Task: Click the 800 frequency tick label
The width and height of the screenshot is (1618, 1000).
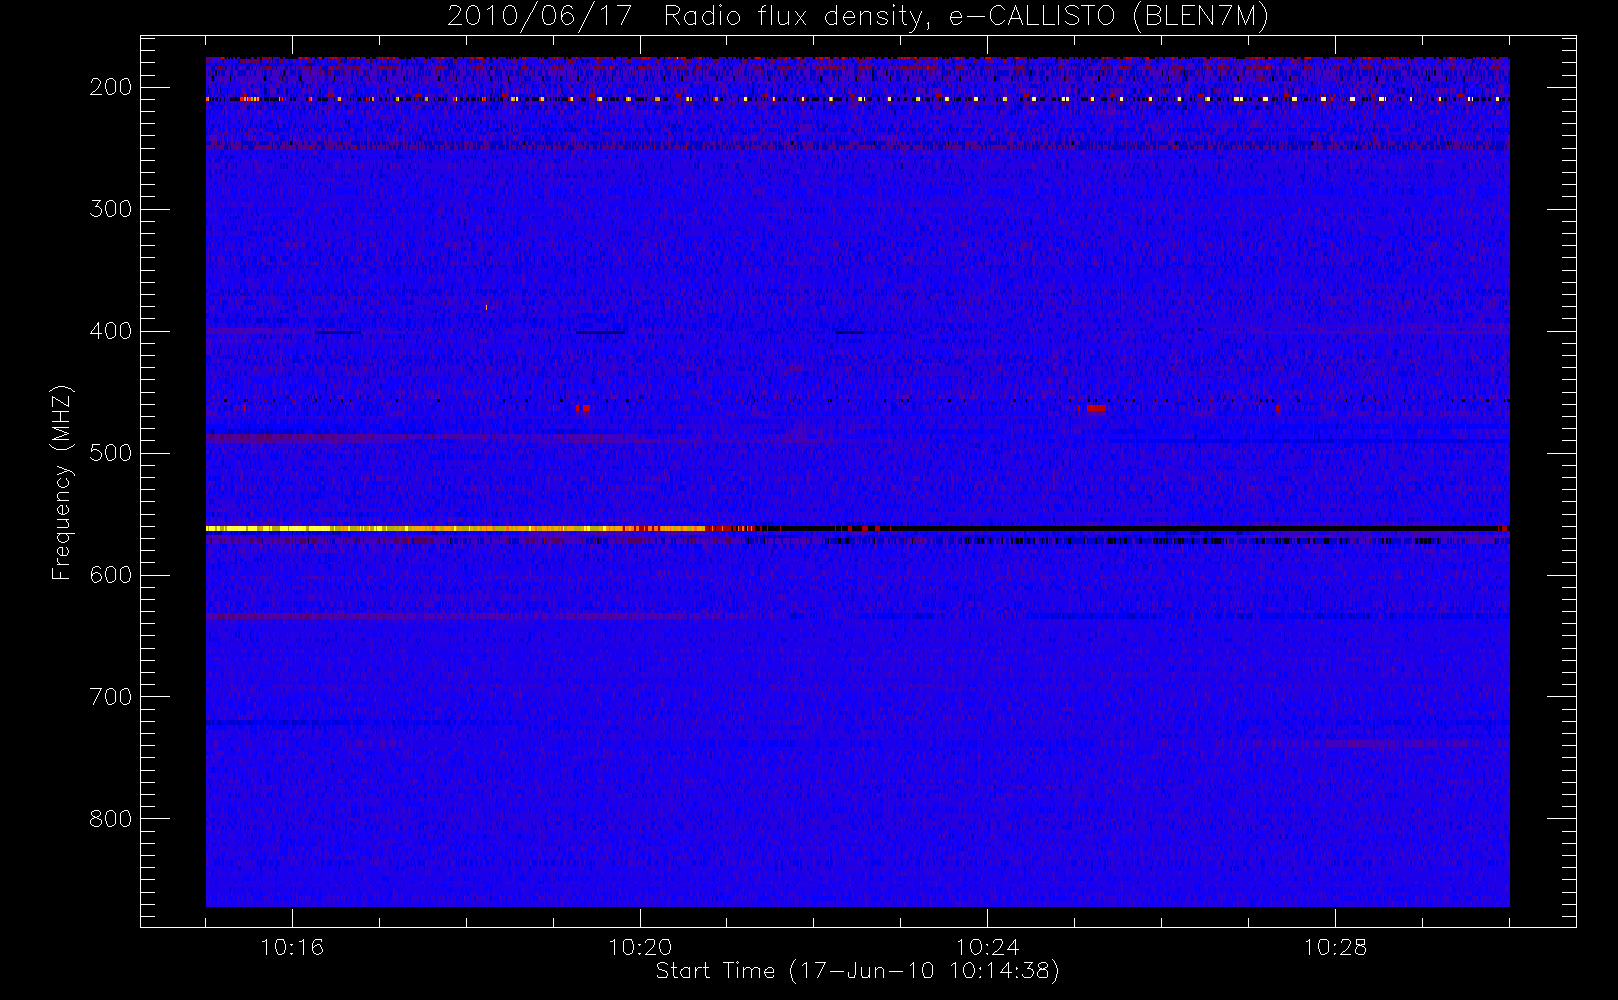Action: point(111,819)
